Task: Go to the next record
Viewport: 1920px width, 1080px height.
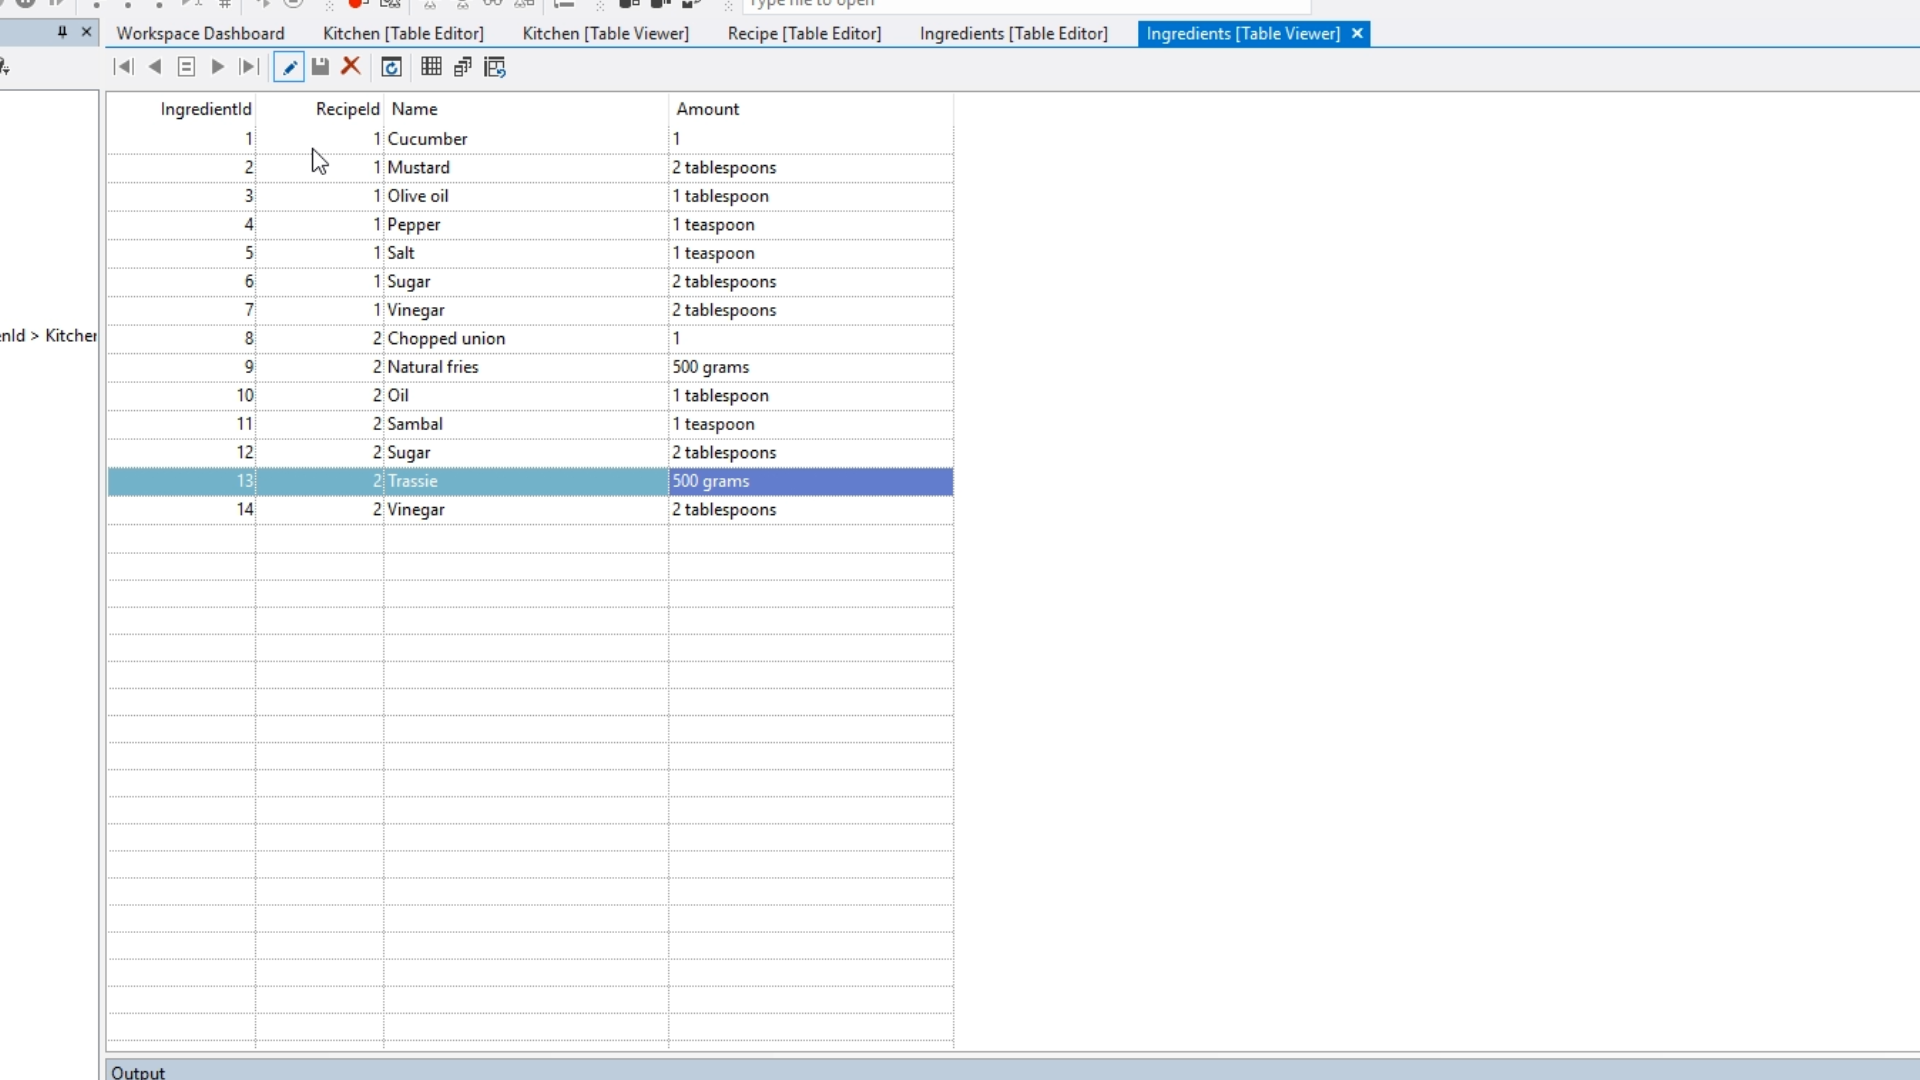Action: point(217,67)
